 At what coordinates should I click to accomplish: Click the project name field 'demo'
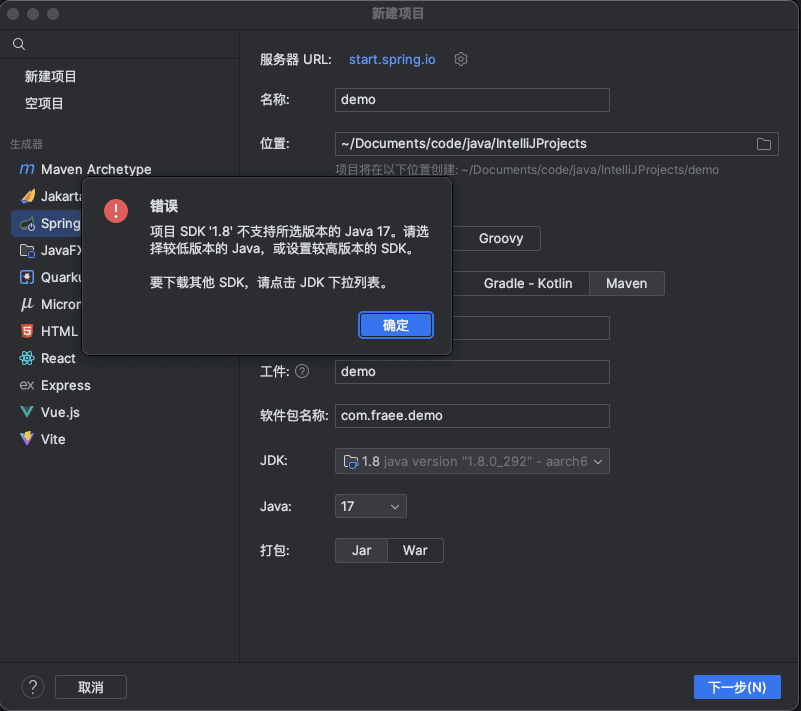(472, 100)
